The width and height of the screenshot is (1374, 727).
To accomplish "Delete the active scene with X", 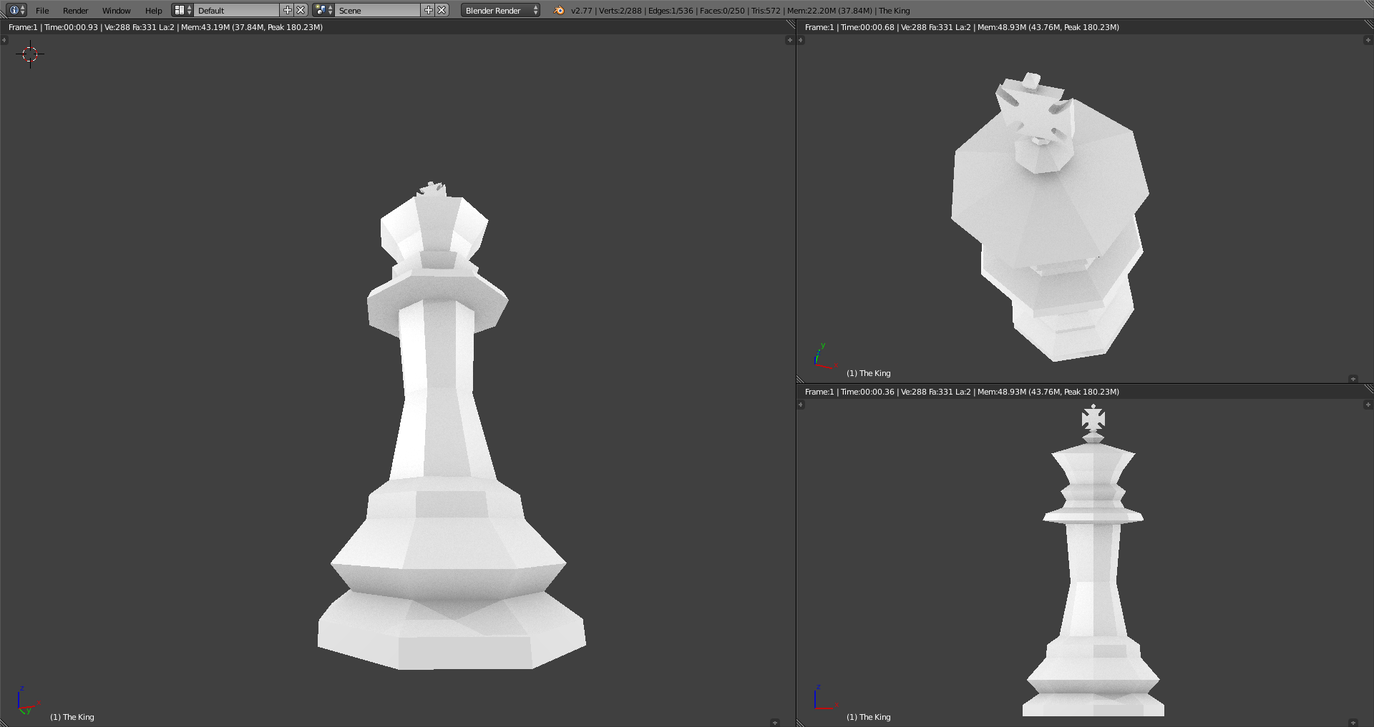I will (441, 10).
